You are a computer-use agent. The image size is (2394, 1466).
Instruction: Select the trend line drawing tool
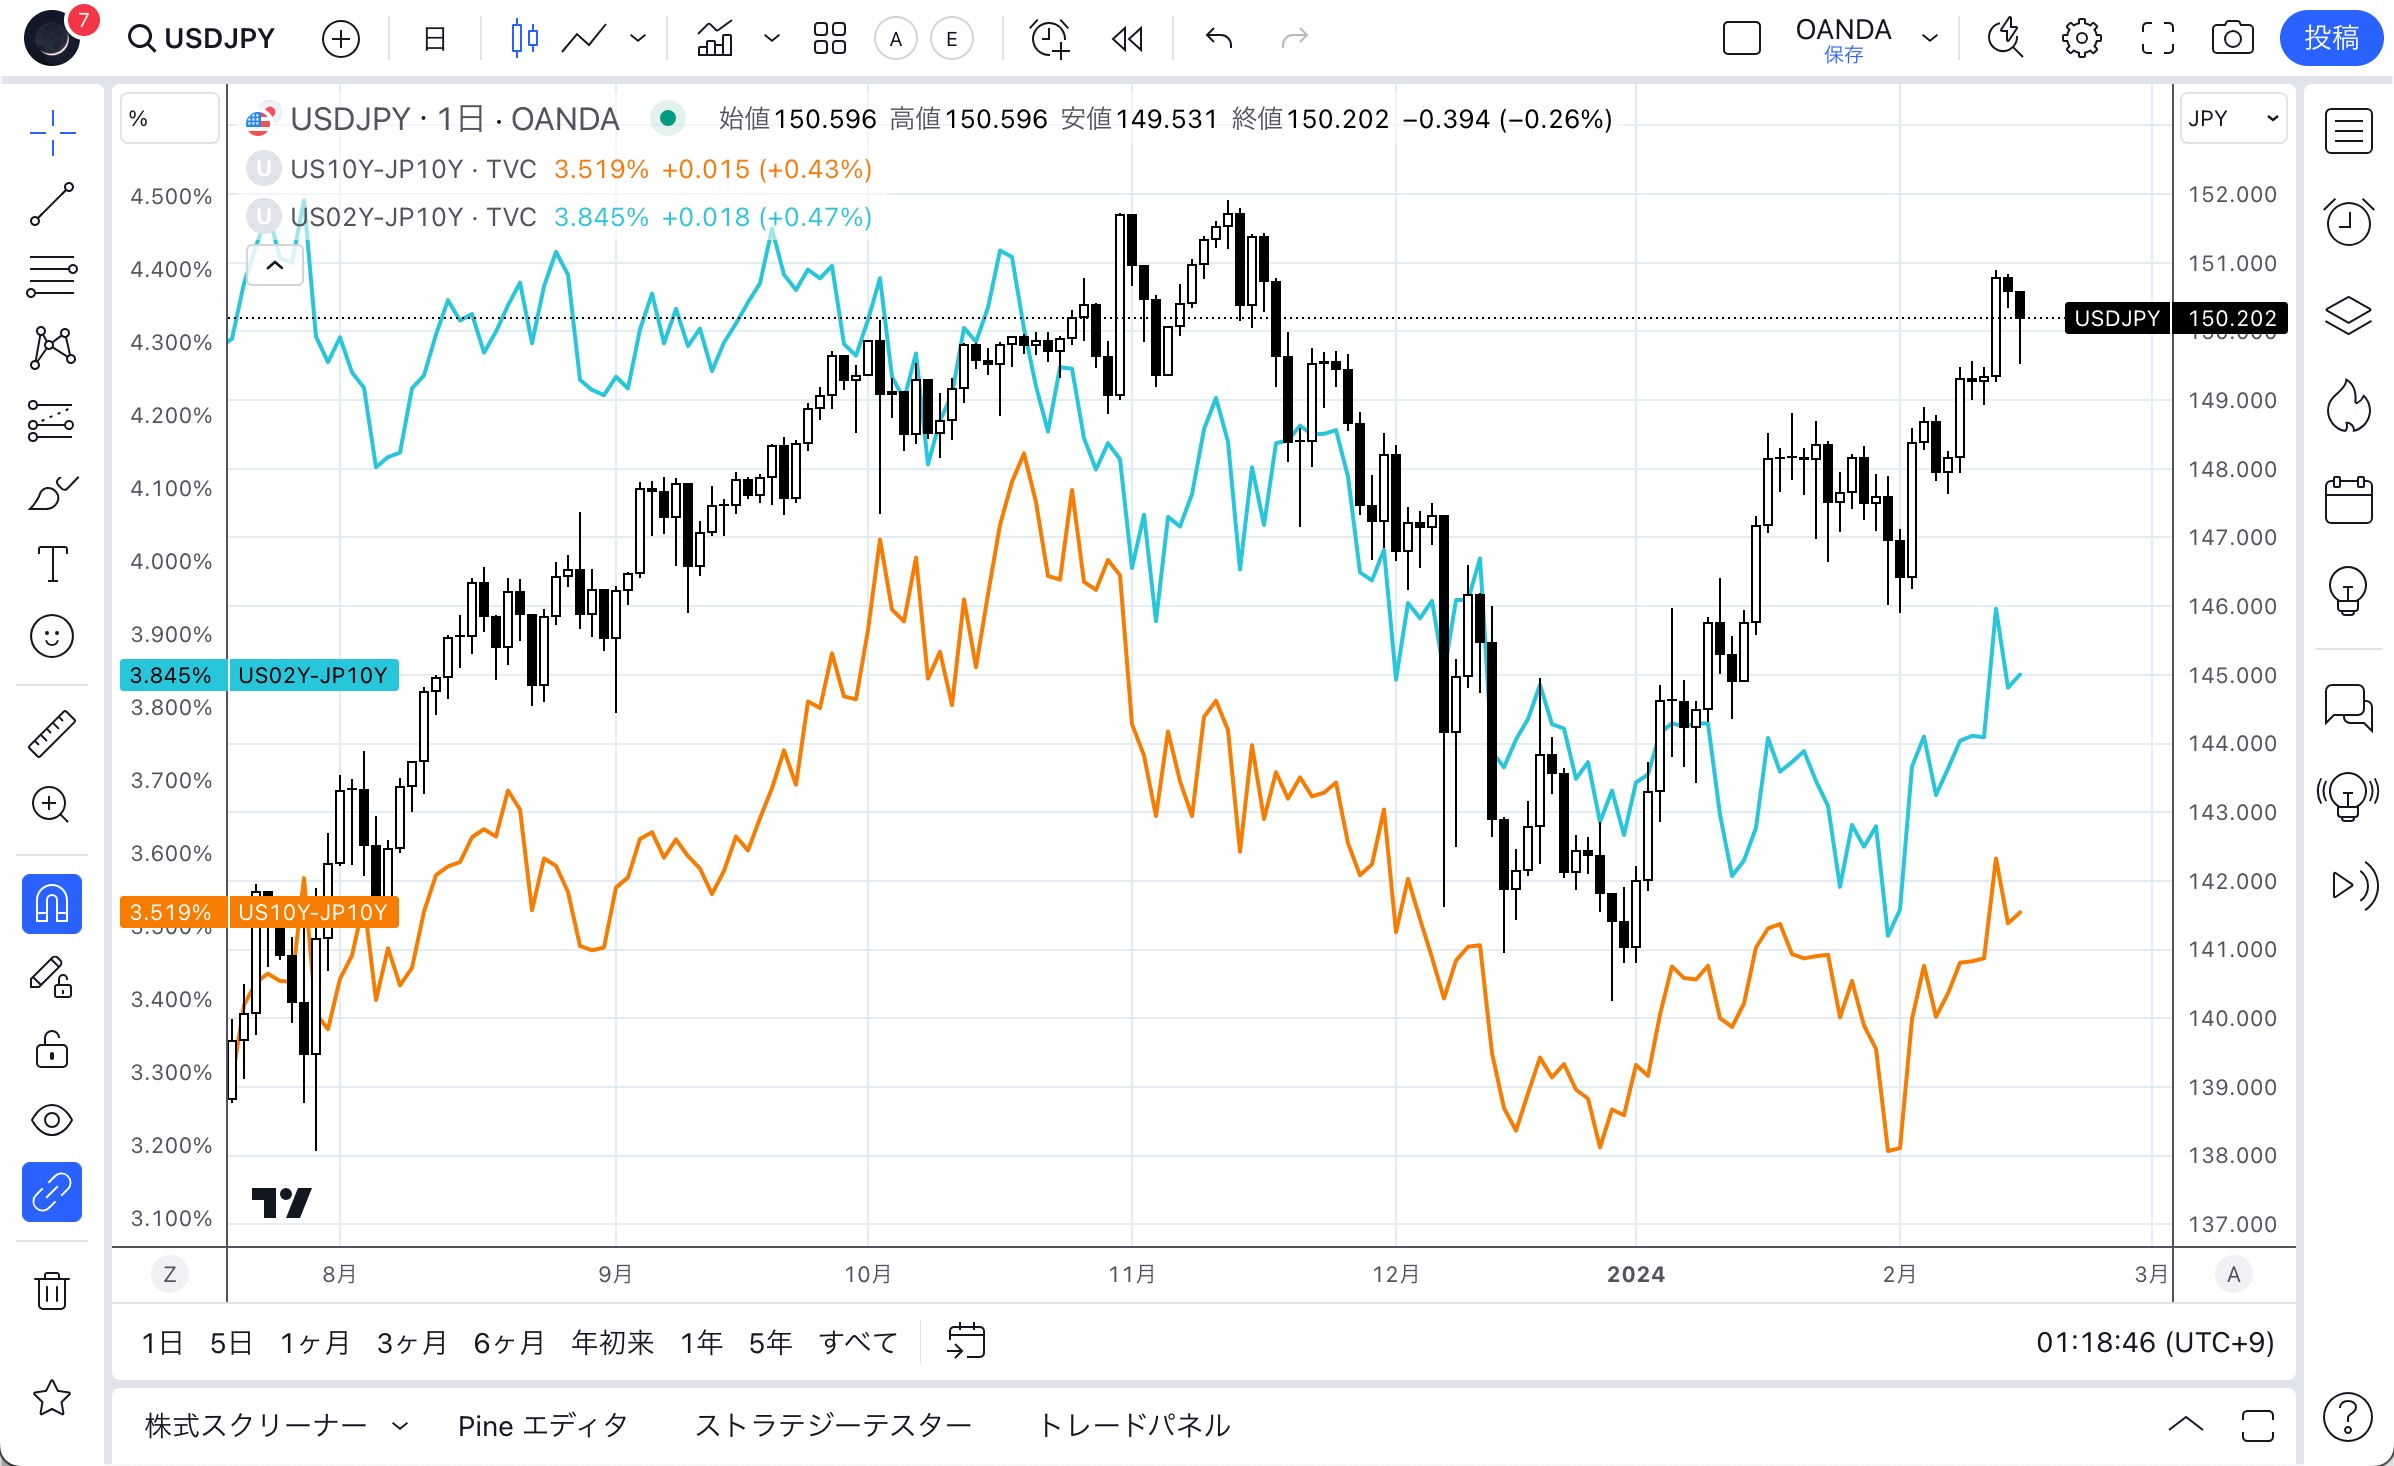point(52,204)
